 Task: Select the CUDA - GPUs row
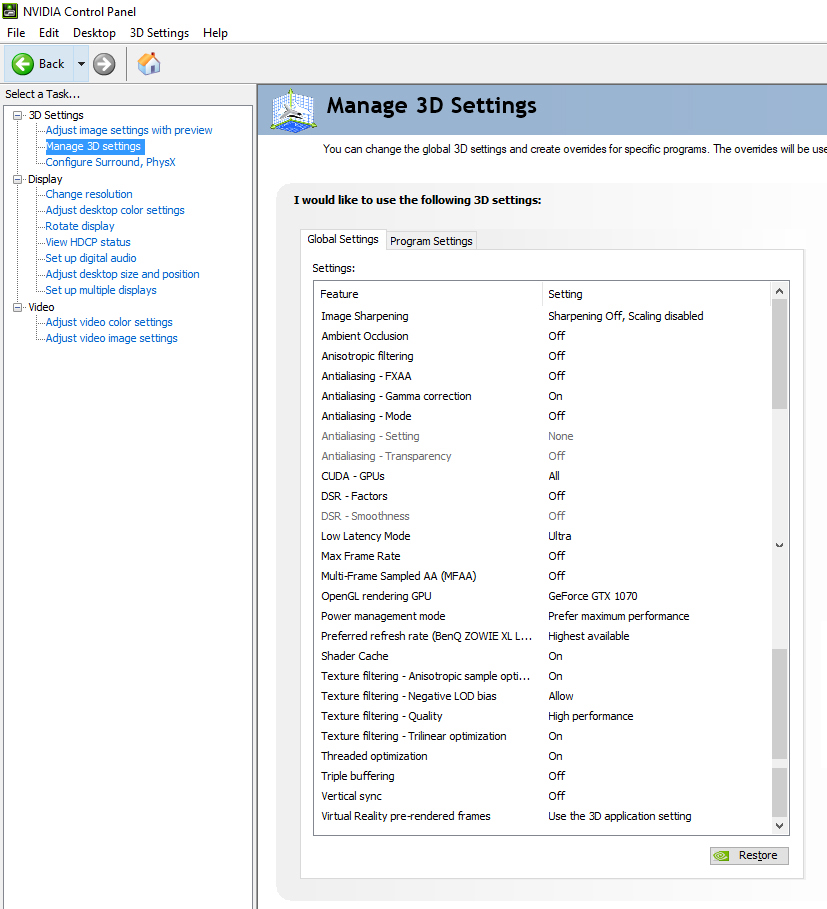click(543, 477)
